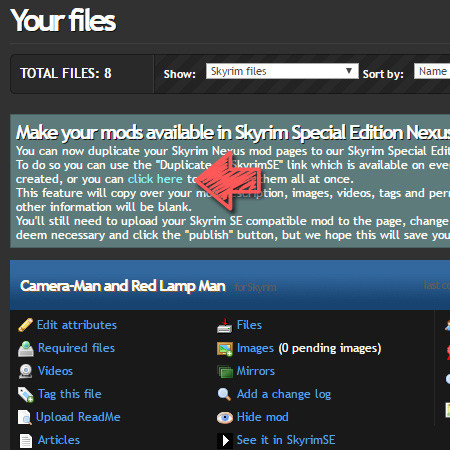Open the Camera-Man and Red Lamp Man mod title
450x450 pixels.
123,286
